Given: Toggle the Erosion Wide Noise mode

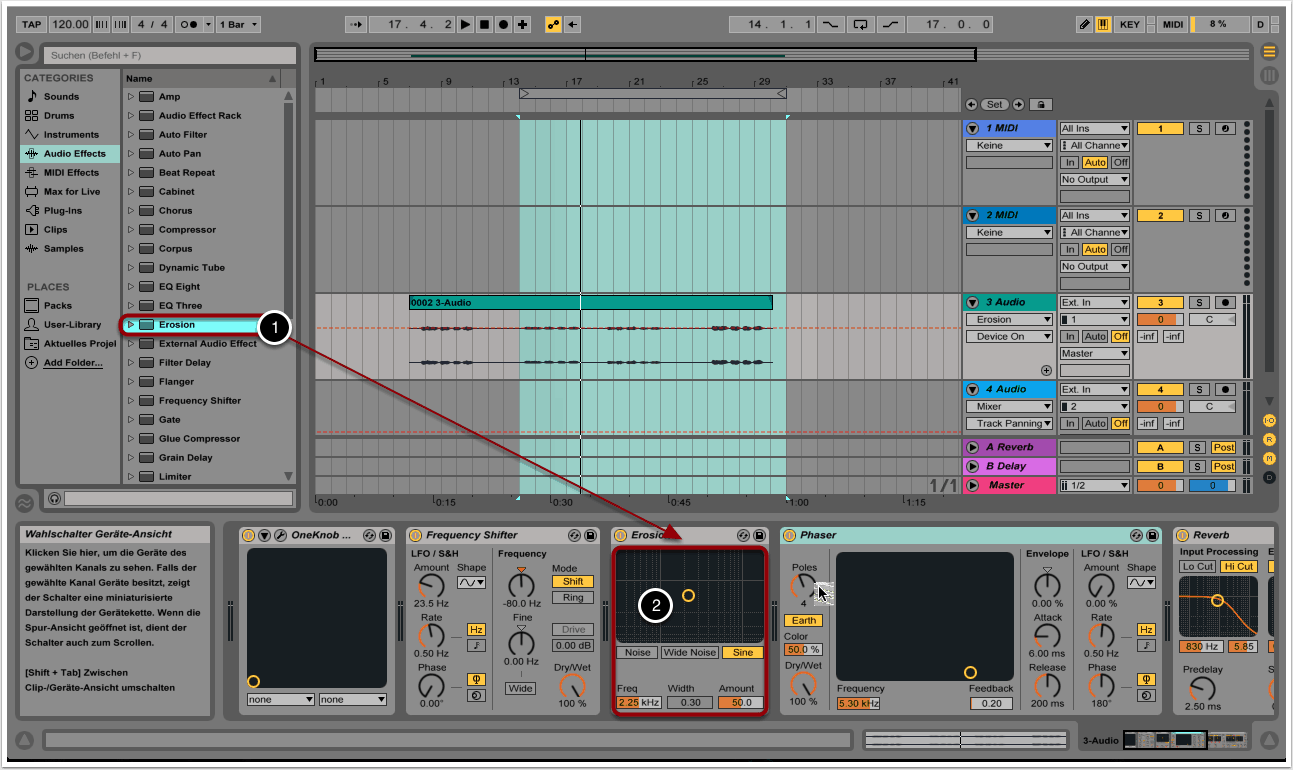Looking at the screenshot, I should [x=689, y=653].
